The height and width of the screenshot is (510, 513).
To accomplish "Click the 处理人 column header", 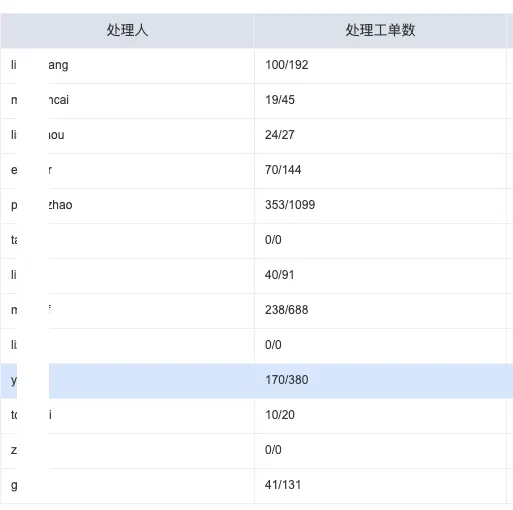I will (x=127, y=31).
